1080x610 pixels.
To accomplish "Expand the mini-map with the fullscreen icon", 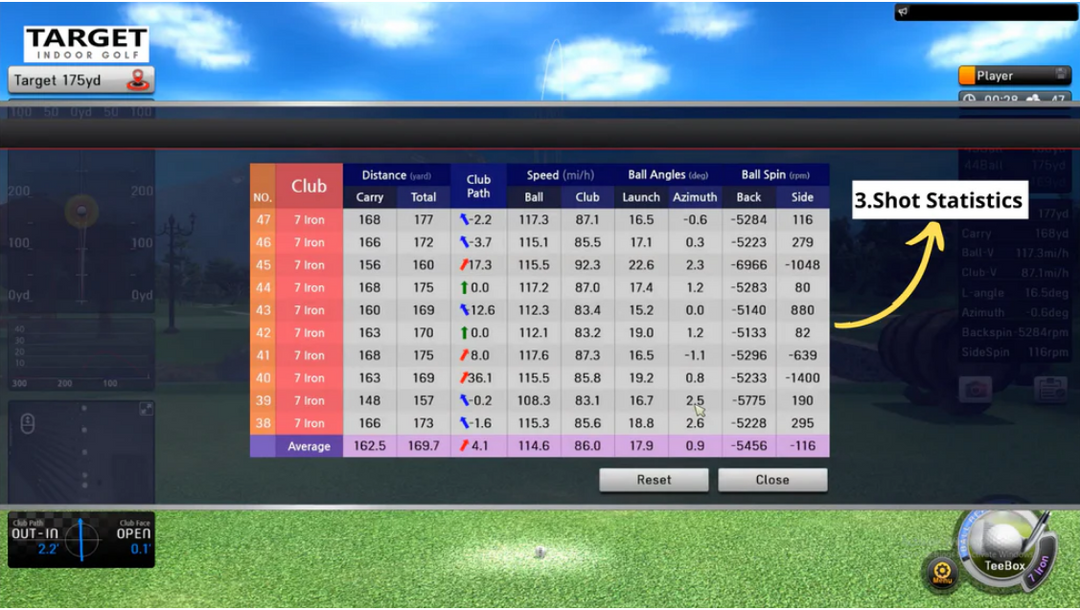I will 146,409.
